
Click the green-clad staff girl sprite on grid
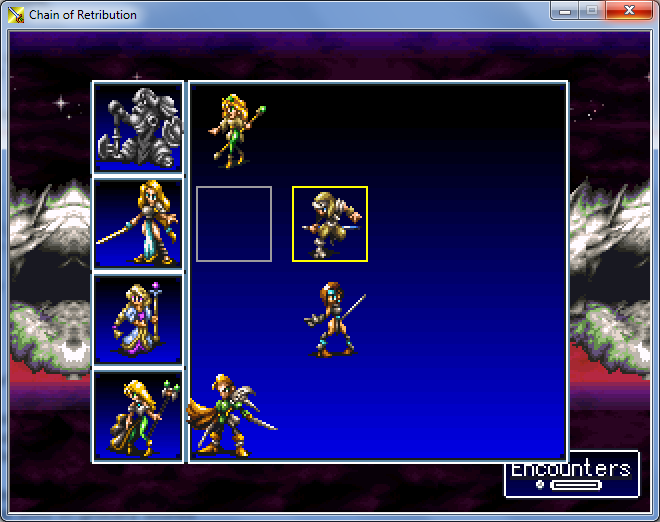pyautogui.click(x=237, y=131)
